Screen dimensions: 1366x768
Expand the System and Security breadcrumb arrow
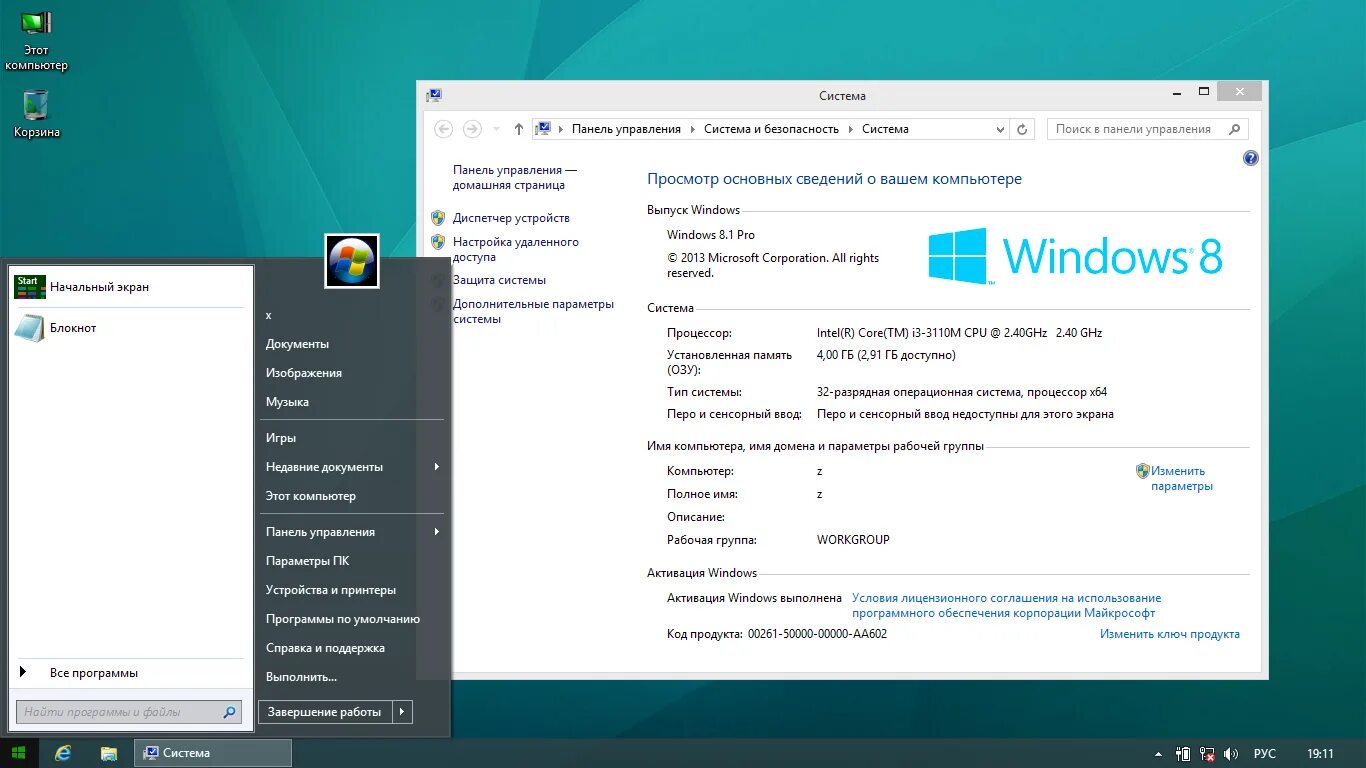[x=850, y=129]
